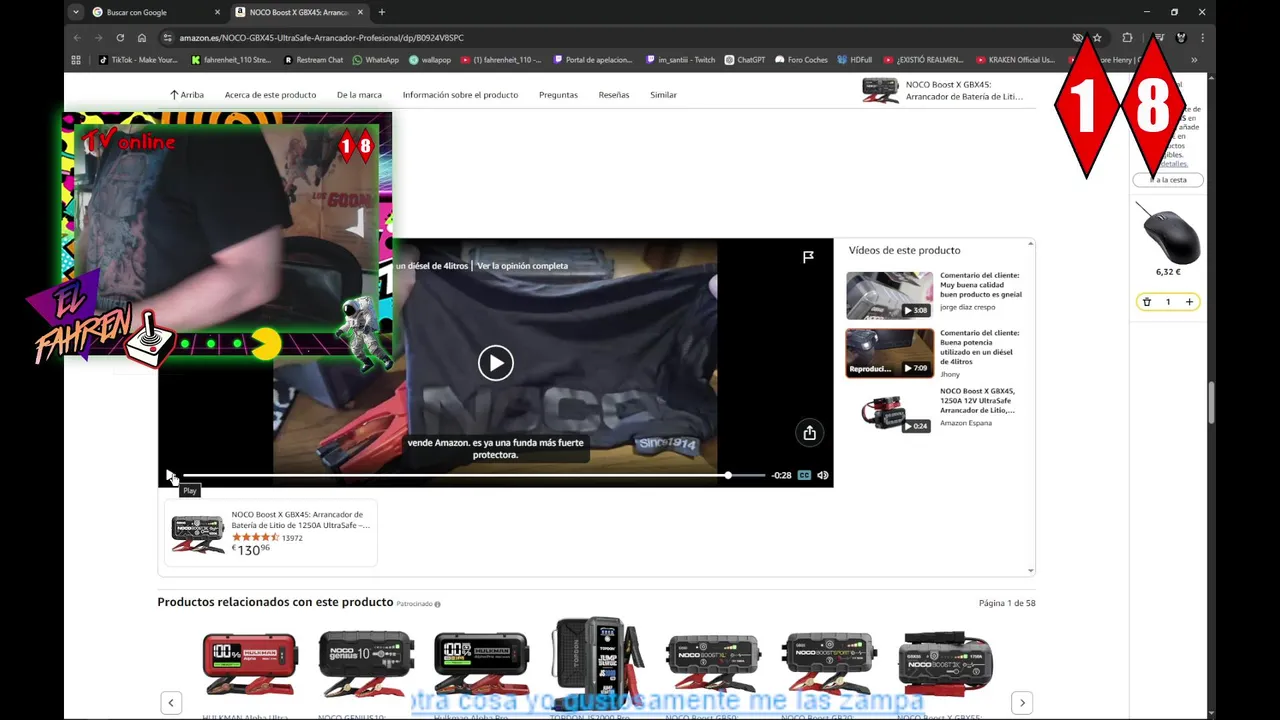This screenshot has width=1280, height=720.
Task: Open bookmarks apps grid icon
Action: pyautogui.click(x=76, y=60)
